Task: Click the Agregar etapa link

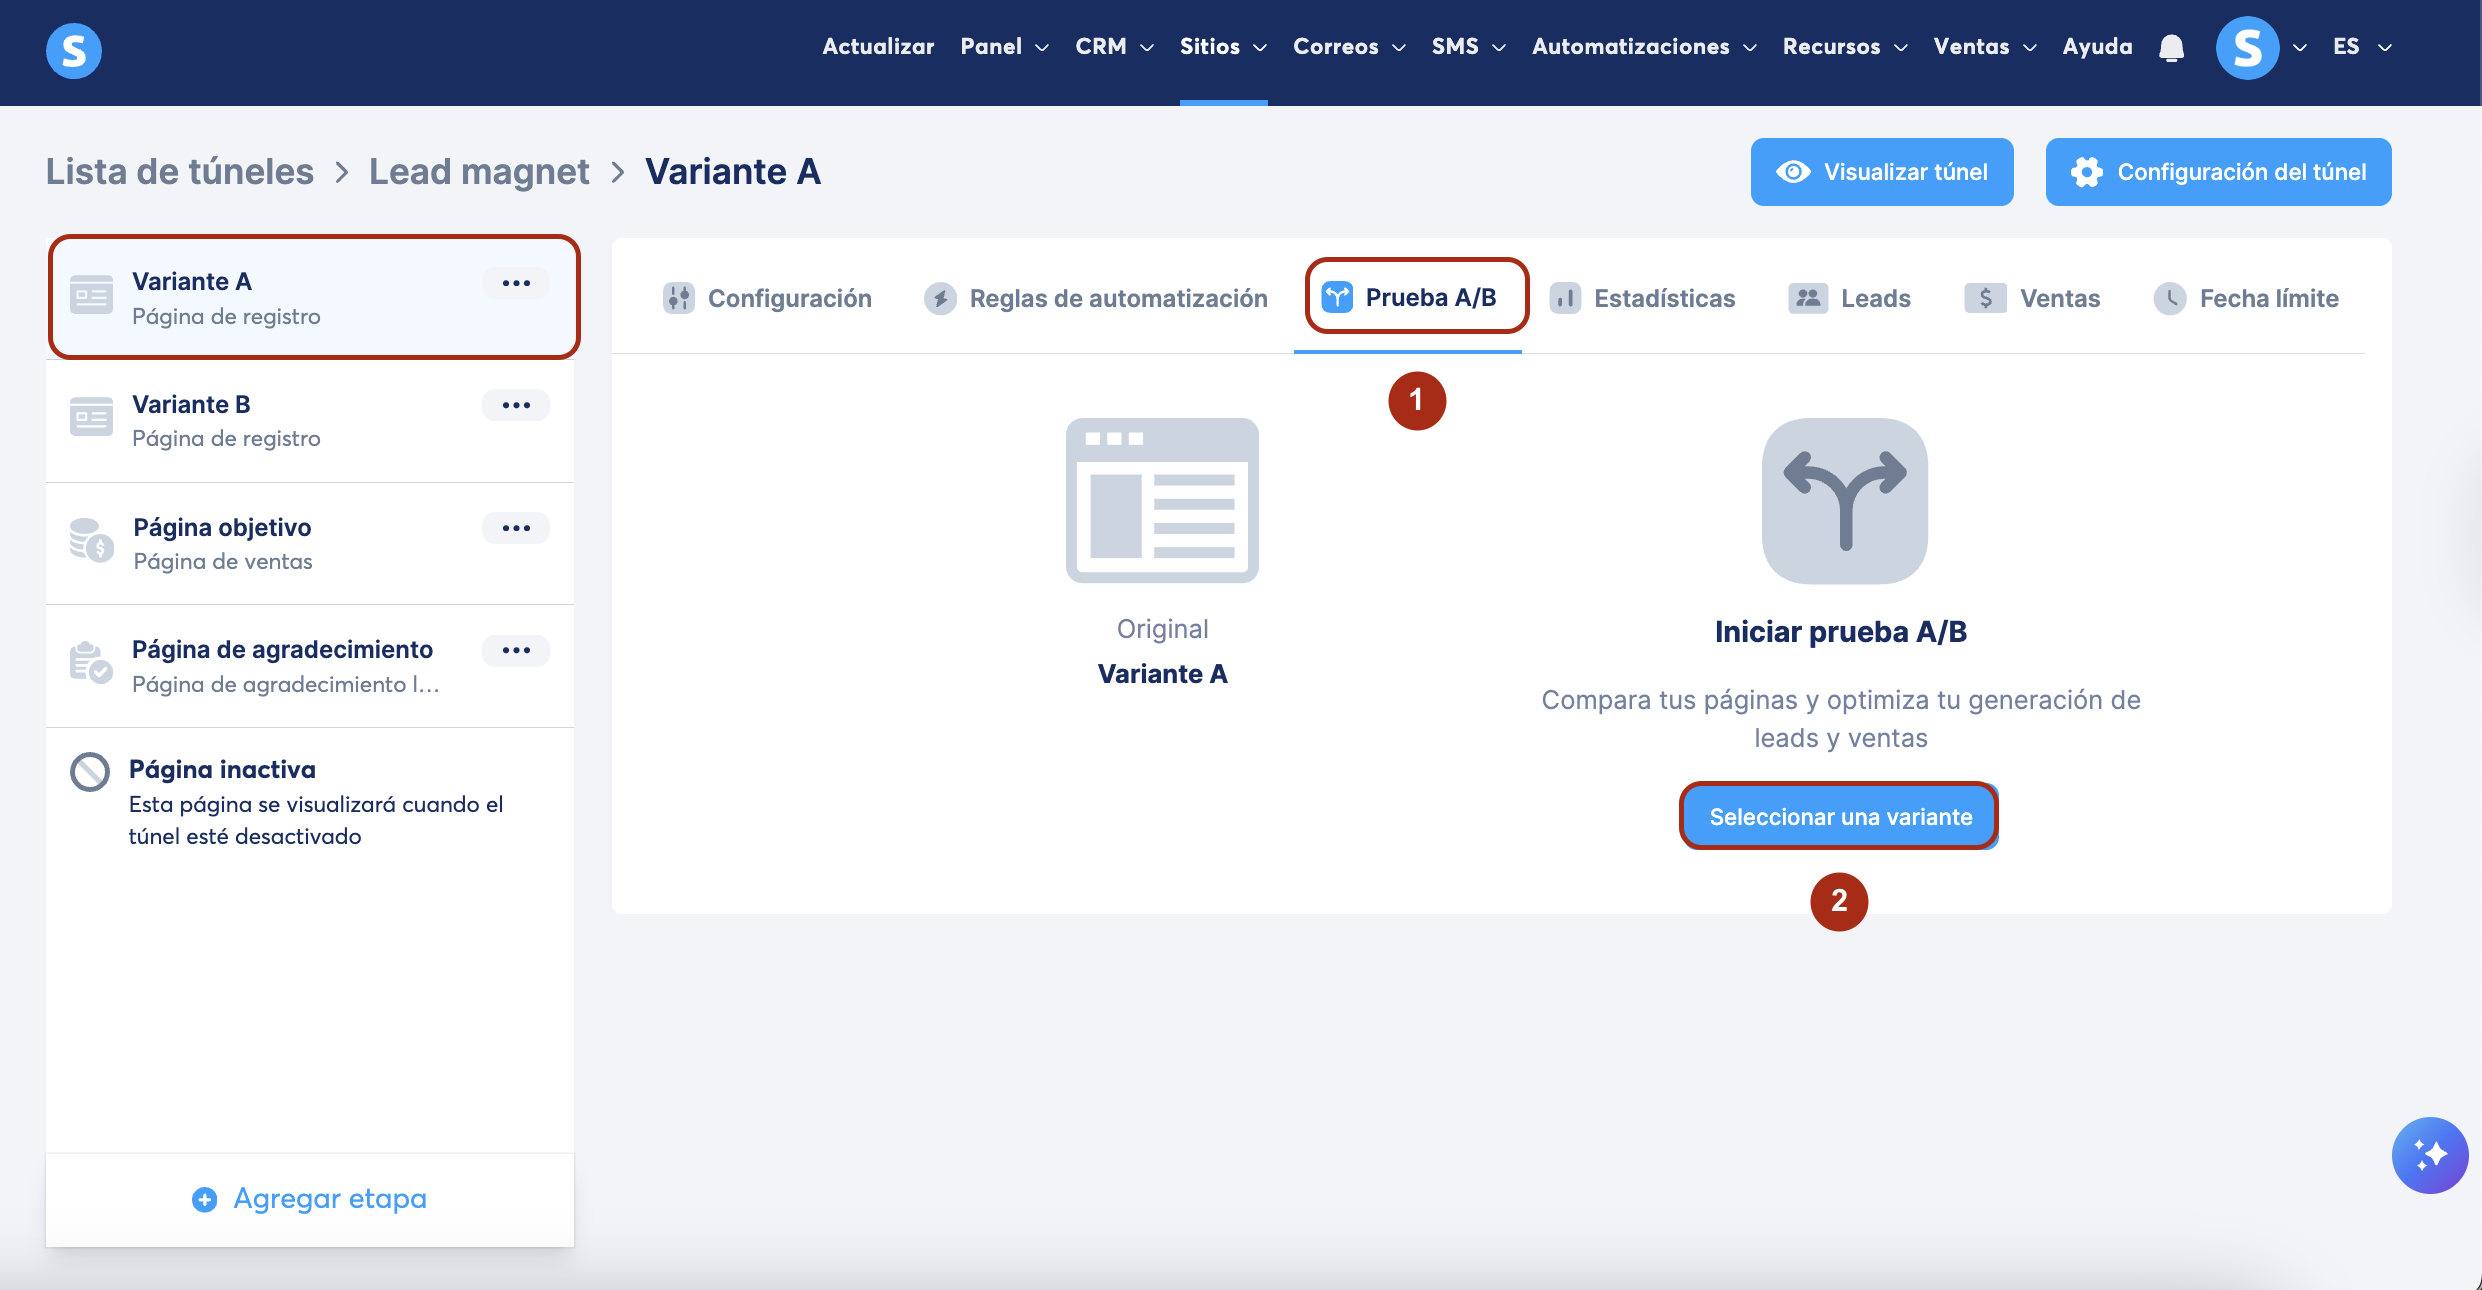Action: click(310, 1198)
